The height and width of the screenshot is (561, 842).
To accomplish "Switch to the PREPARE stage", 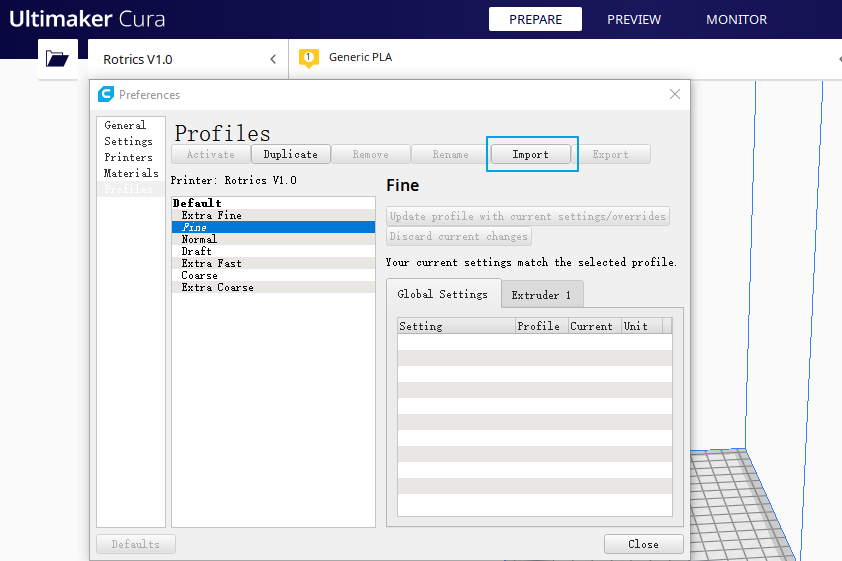I will [x=535, y=19].
